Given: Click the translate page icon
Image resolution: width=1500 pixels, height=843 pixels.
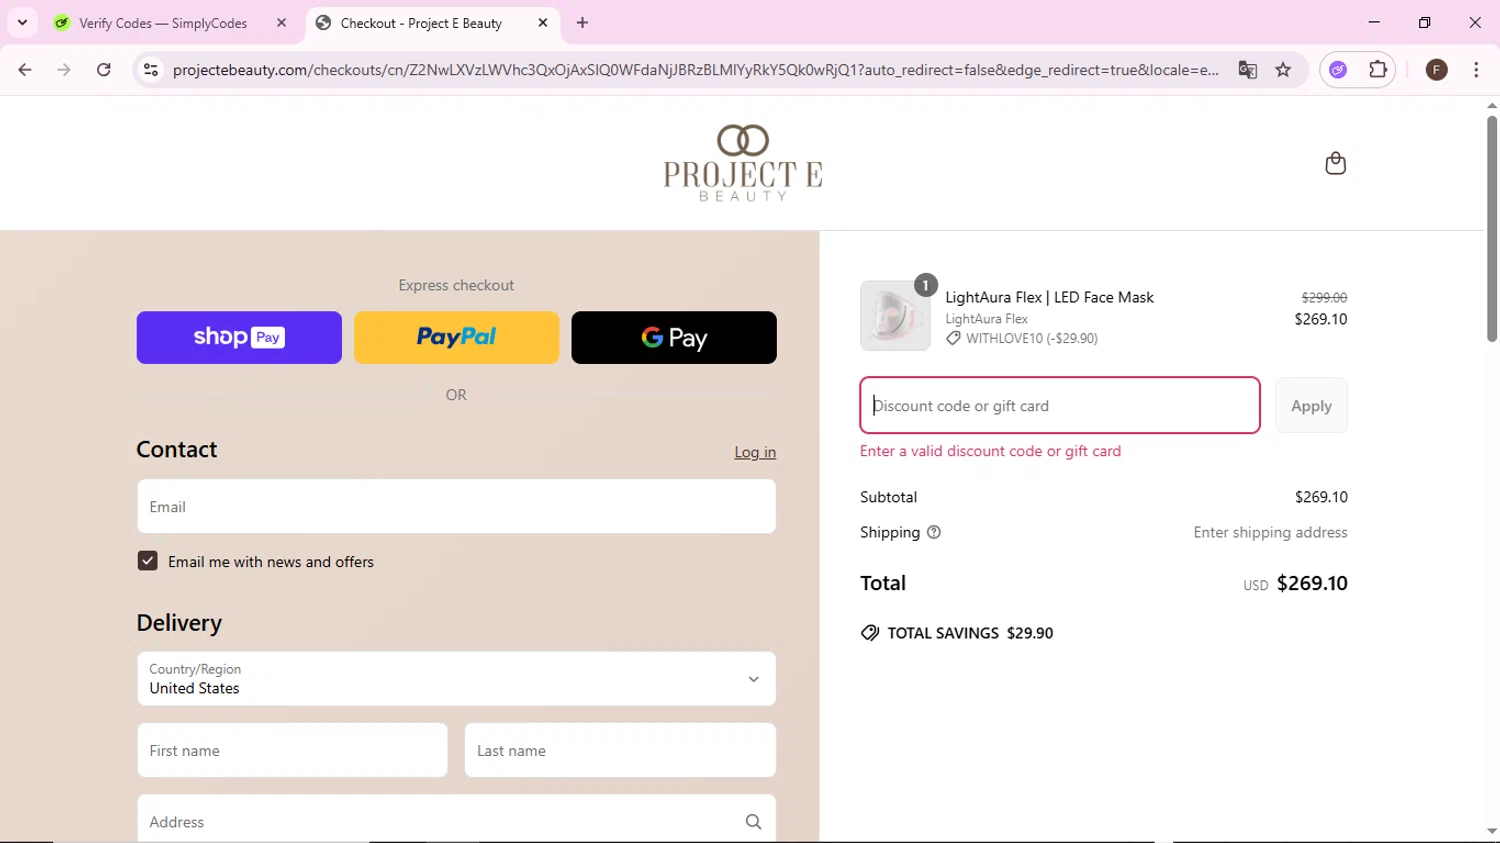Looking at the screenshot, I should [x=1247, y=70].
